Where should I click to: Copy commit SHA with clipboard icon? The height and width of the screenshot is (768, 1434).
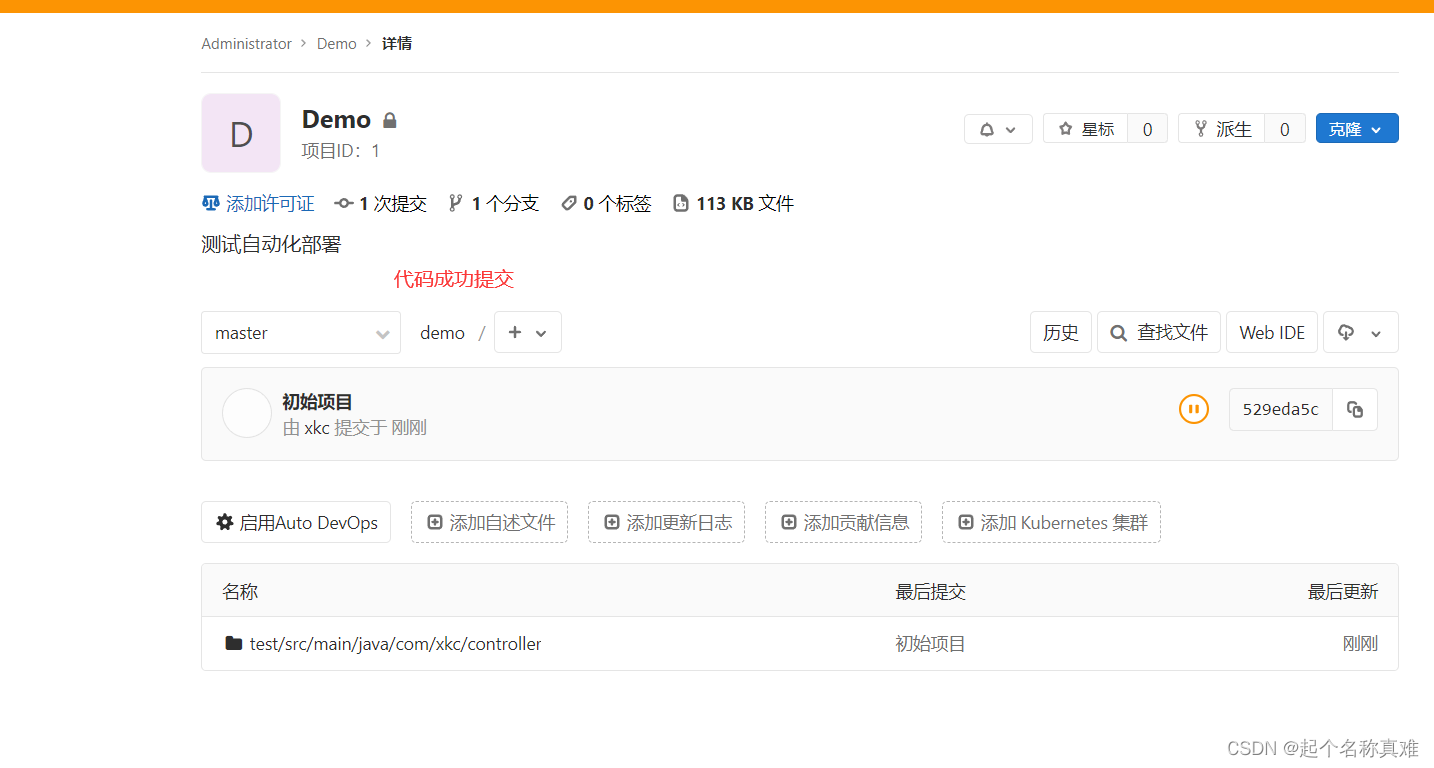(x=1355, y=409)
